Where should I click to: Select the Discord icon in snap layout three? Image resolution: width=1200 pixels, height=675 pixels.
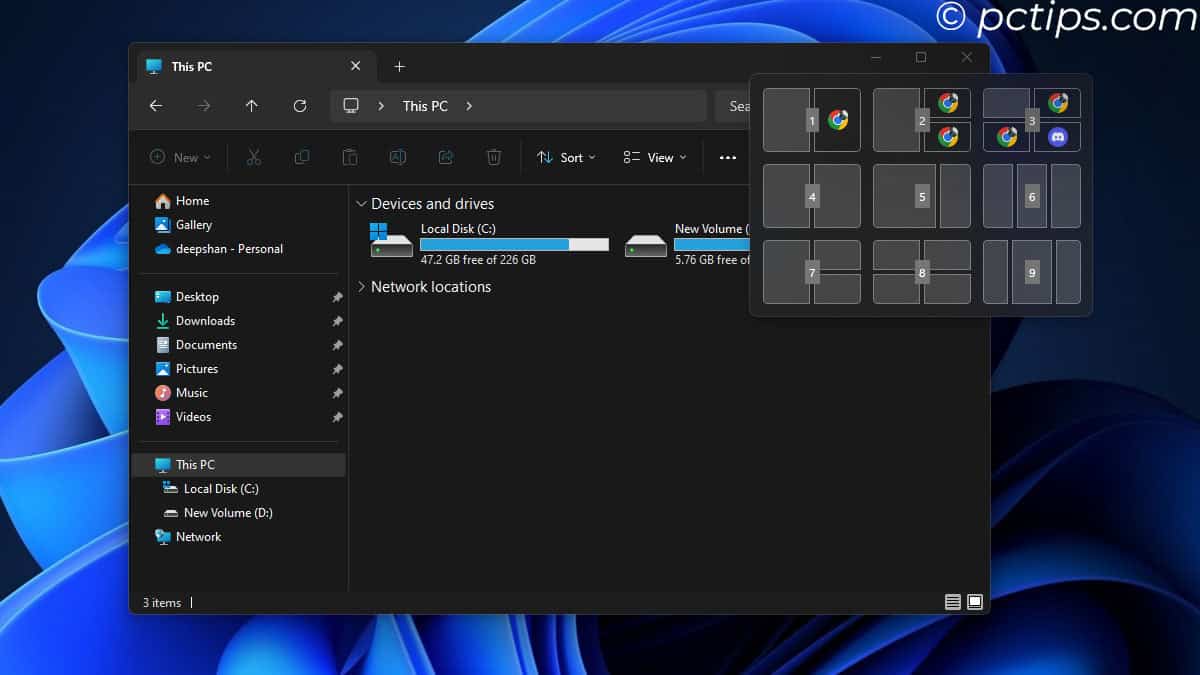pyautogui.click(x=1058, y=137)
